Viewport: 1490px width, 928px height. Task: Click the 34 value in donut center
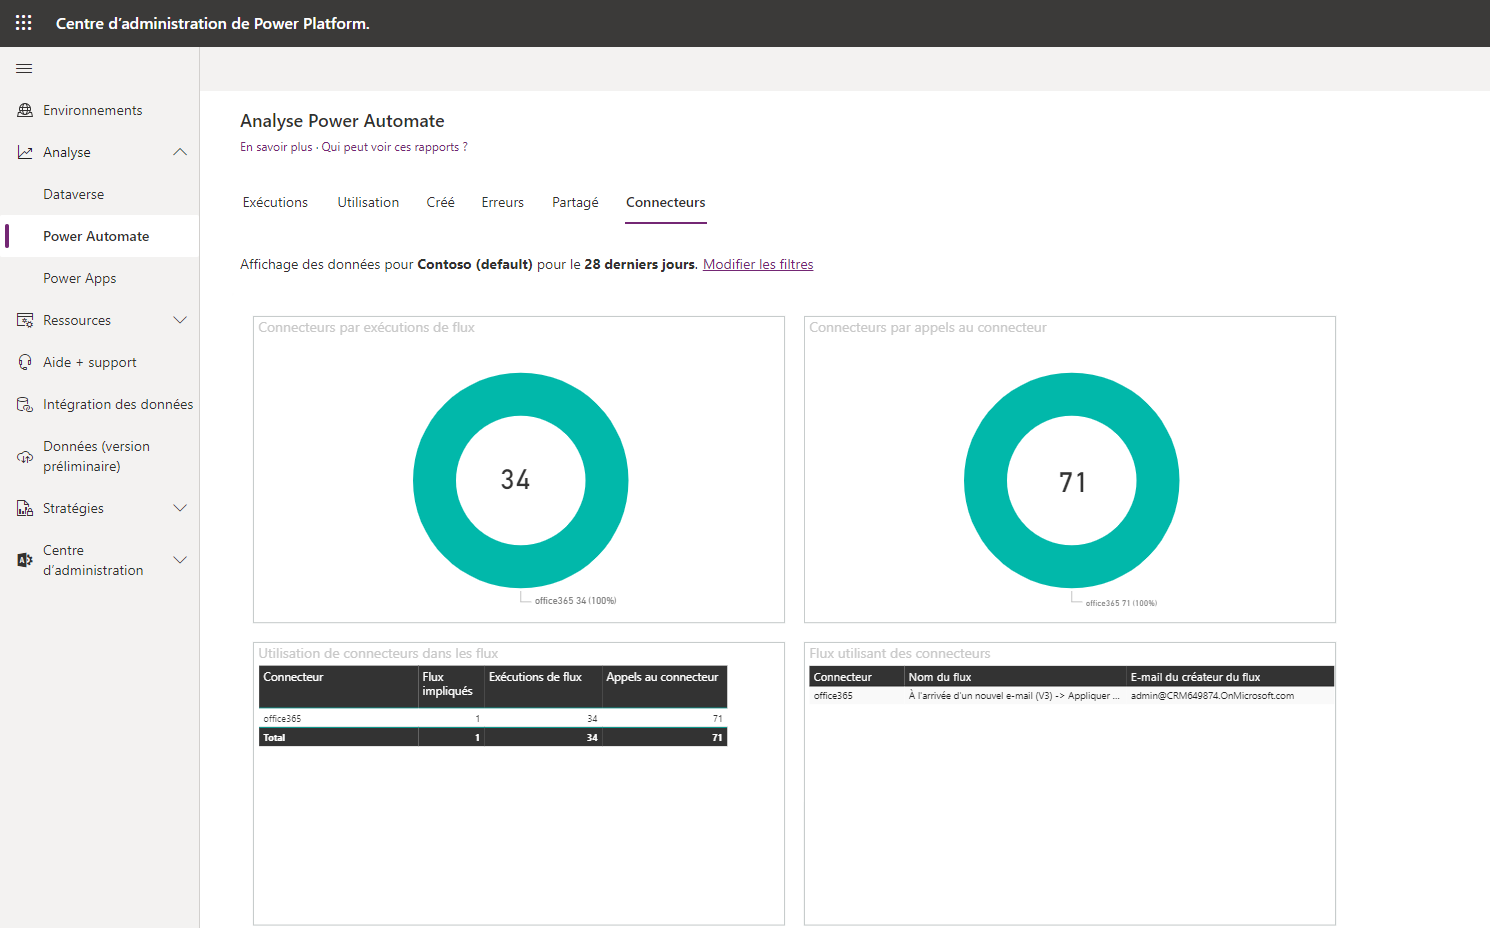click(515, 480)
